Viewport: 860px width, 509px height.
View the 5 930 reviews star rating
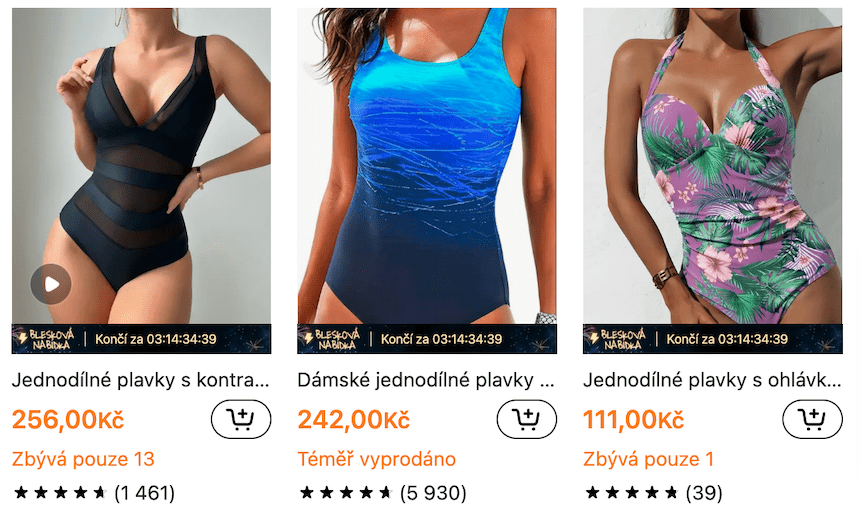tap(382, 493)
